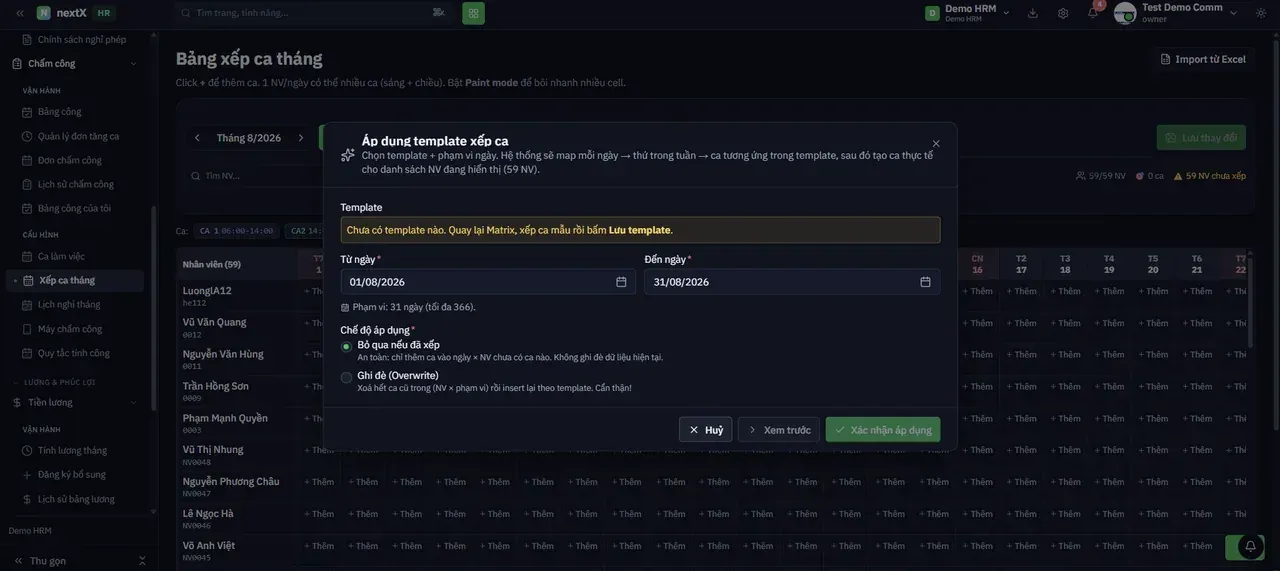Collapse sidebar via double-chevron icon beside nextX logo

(x=19, y=13)
